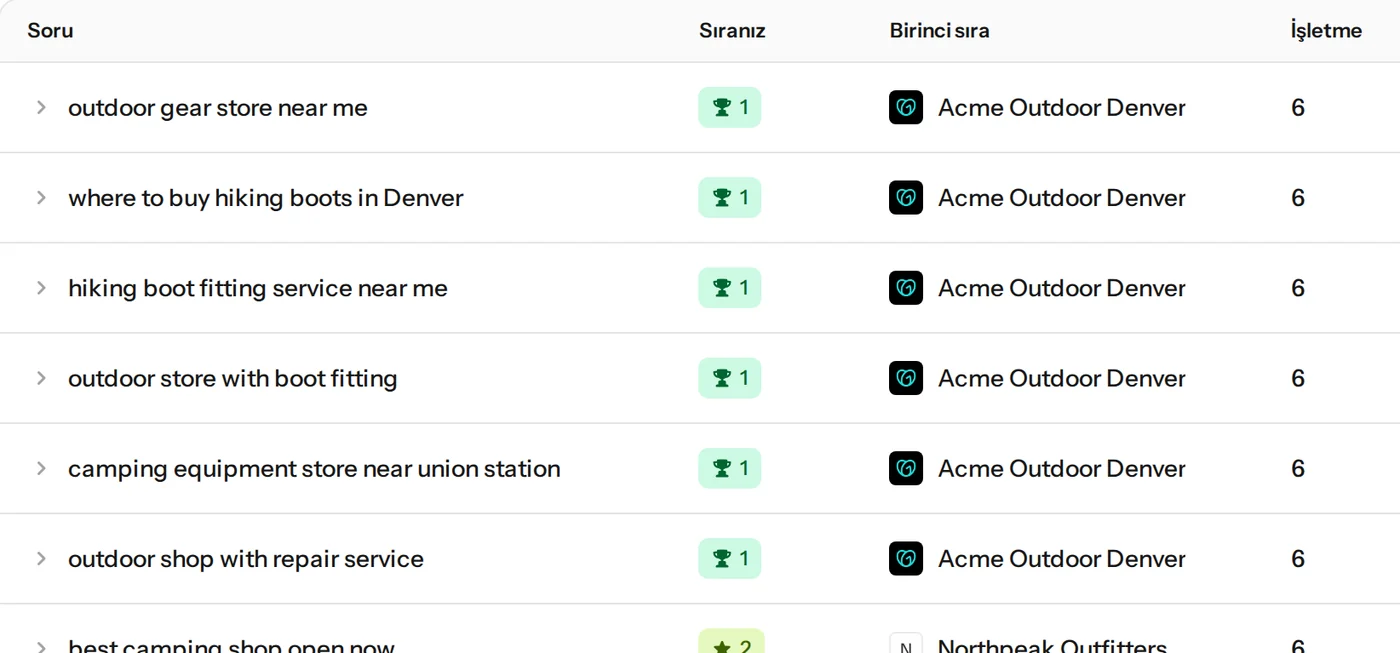Click the 'Soru' column header

[x=50, y=30]
